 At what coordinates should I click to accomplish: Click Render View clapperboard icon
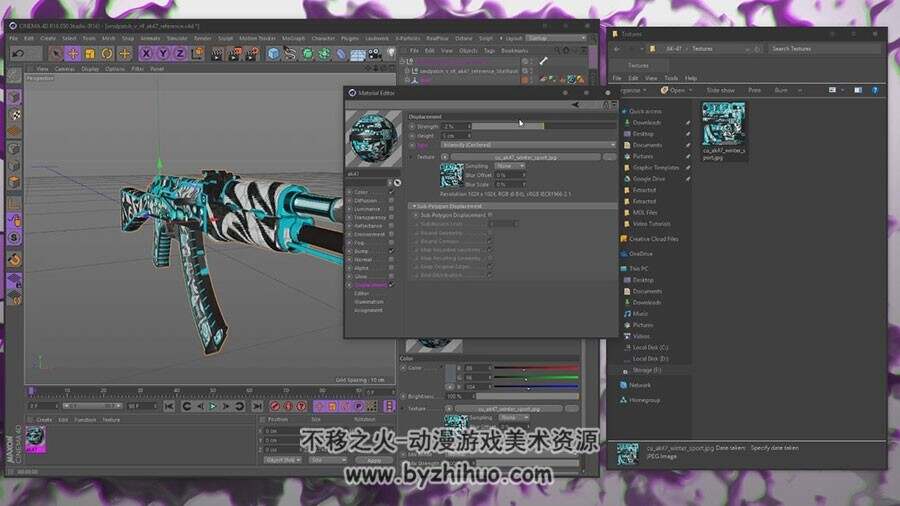[217, 54]
